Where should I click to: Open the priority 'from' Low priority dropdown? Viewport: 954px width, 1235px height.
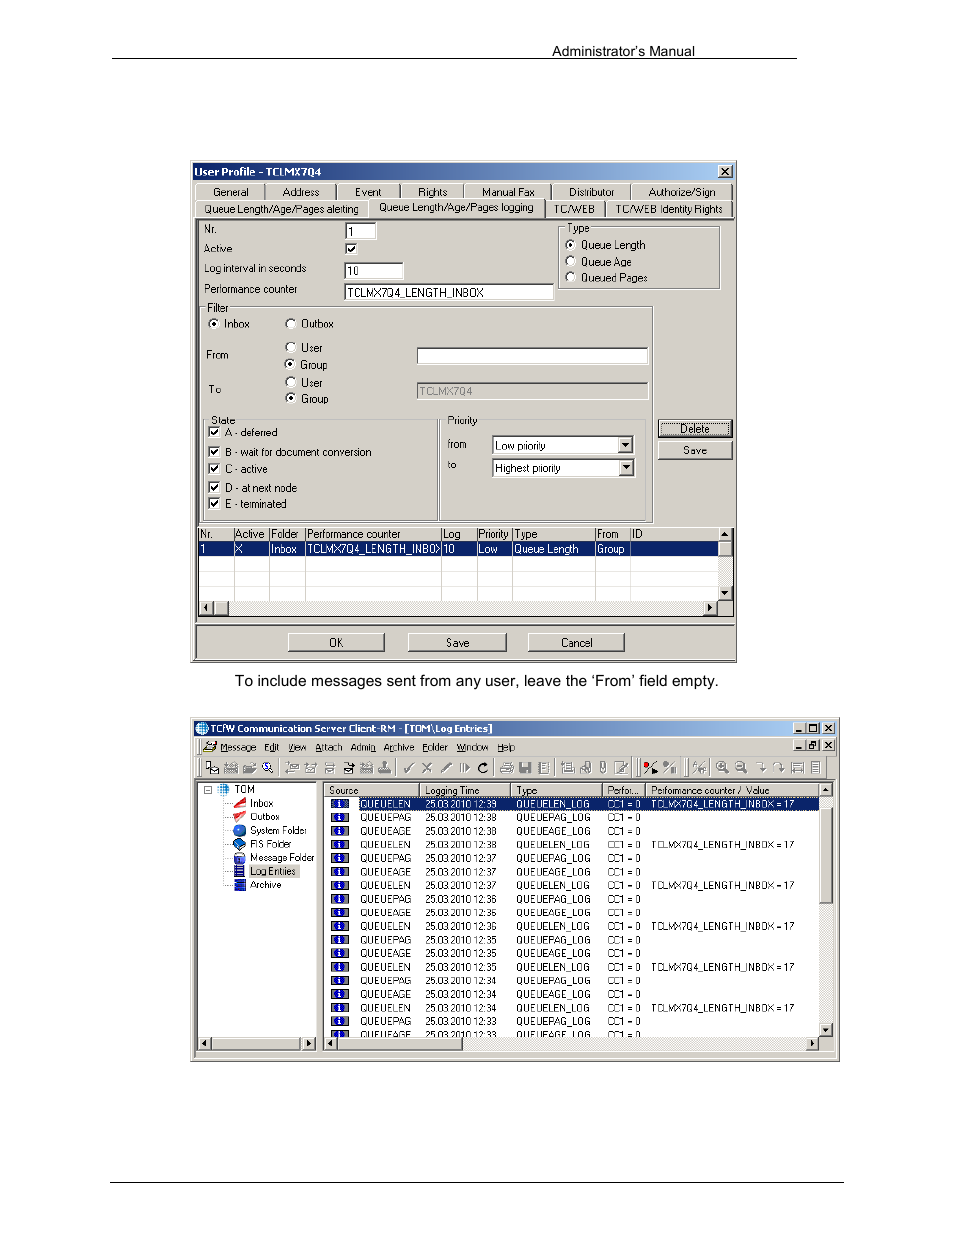pos(626,446)
